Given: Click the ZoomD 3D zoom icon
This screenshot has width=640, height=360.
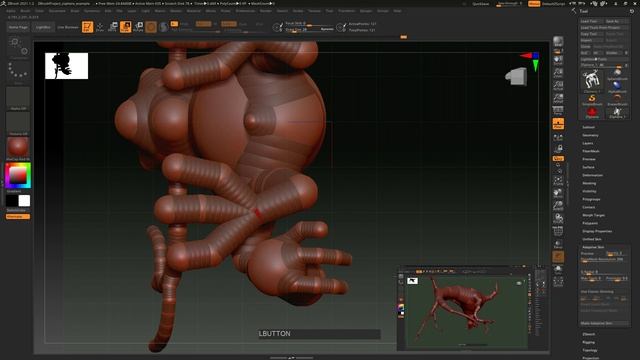Looking at the screenshot, I should tap(558, 206).
